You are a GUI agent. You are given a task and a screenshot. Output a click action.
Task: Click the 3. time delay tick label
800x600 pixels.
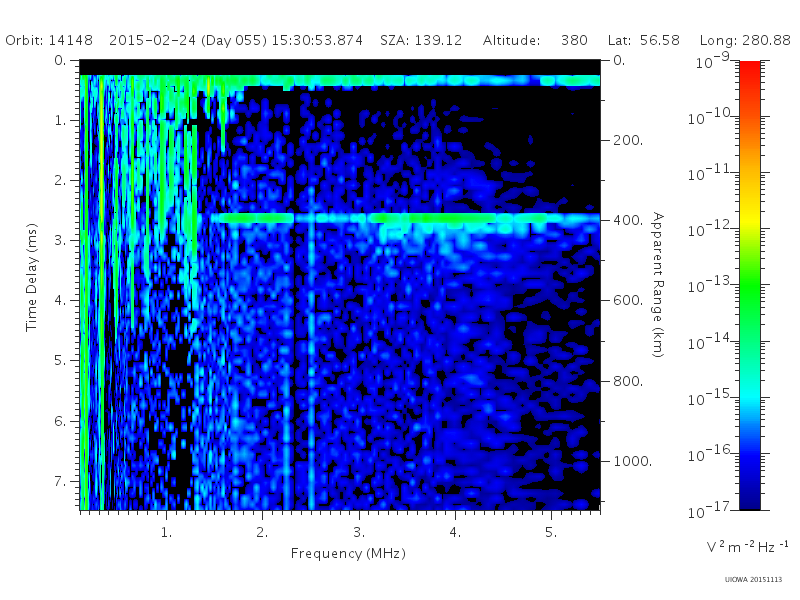pyautogui.click(x=60, y=240)
